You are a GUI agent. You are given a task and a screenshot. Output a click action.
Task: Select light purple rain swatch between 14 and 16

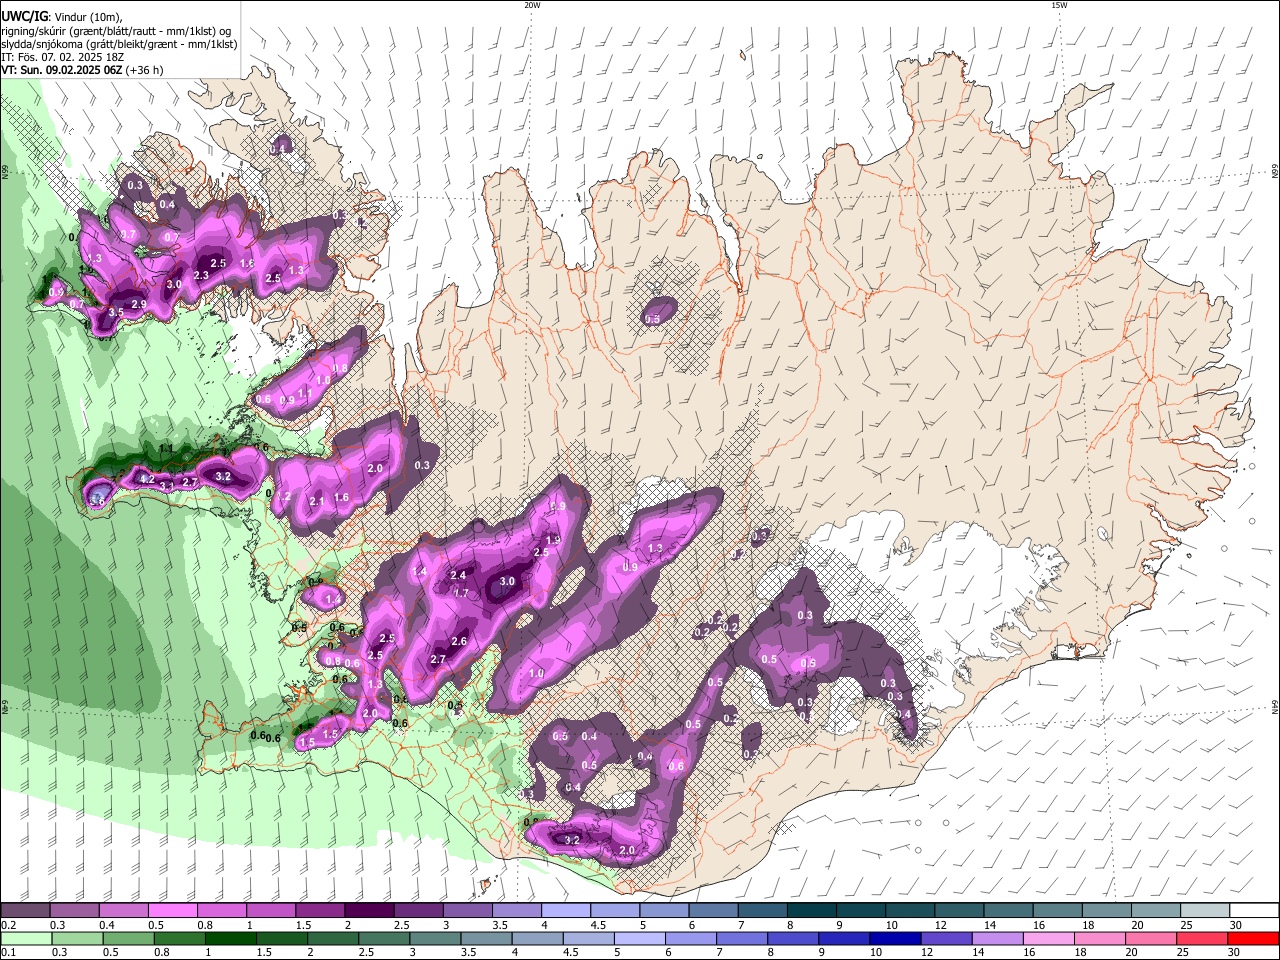coord(1000,938)
